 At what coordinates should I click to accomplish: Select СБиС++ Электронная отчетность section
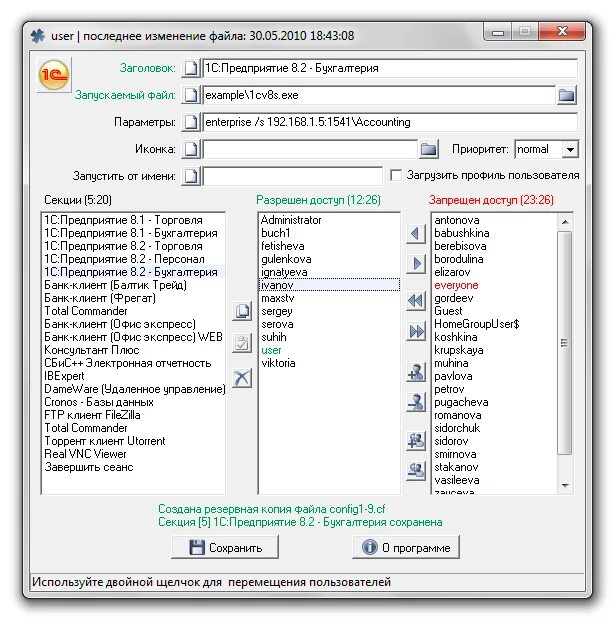[134, 363]
